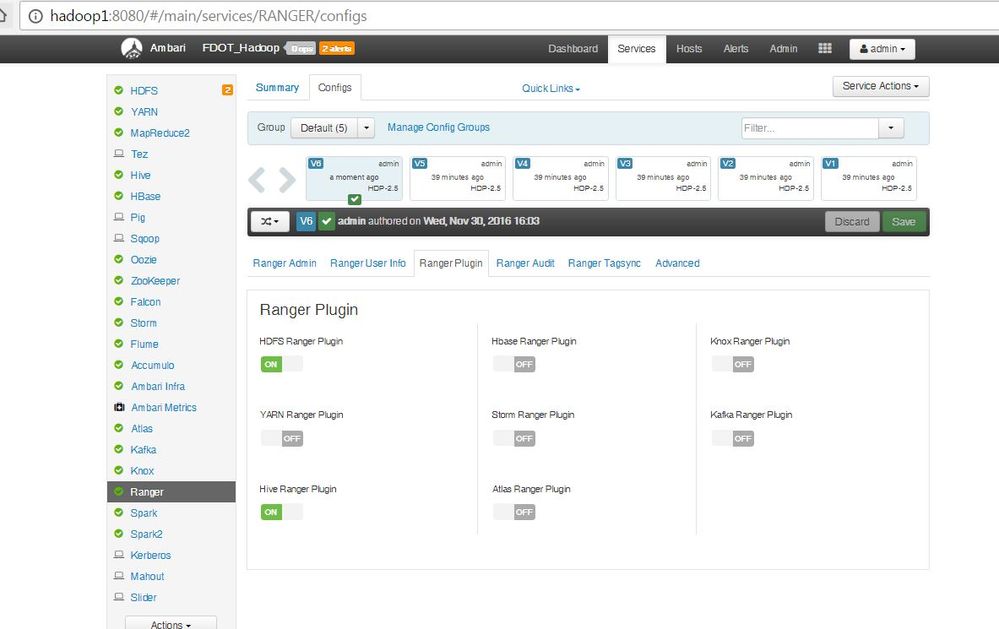Viewport: 999px width, 629px height.
Task: Enable the Storm Ranger Plugin switch
Action: [x=514, y=438]
